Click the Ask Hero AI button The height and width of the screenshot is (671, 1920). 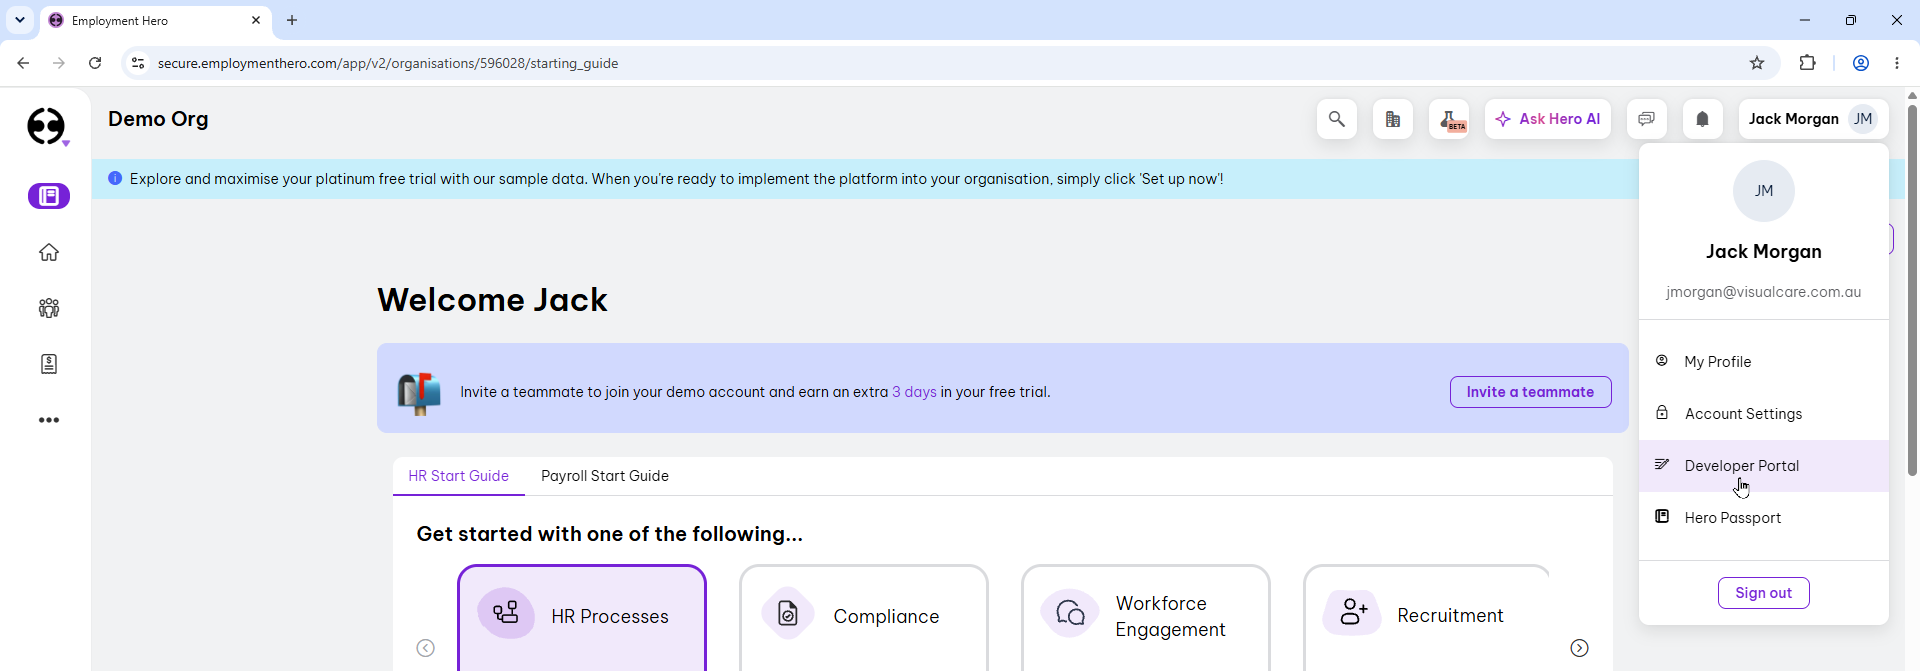[1548, 119]
